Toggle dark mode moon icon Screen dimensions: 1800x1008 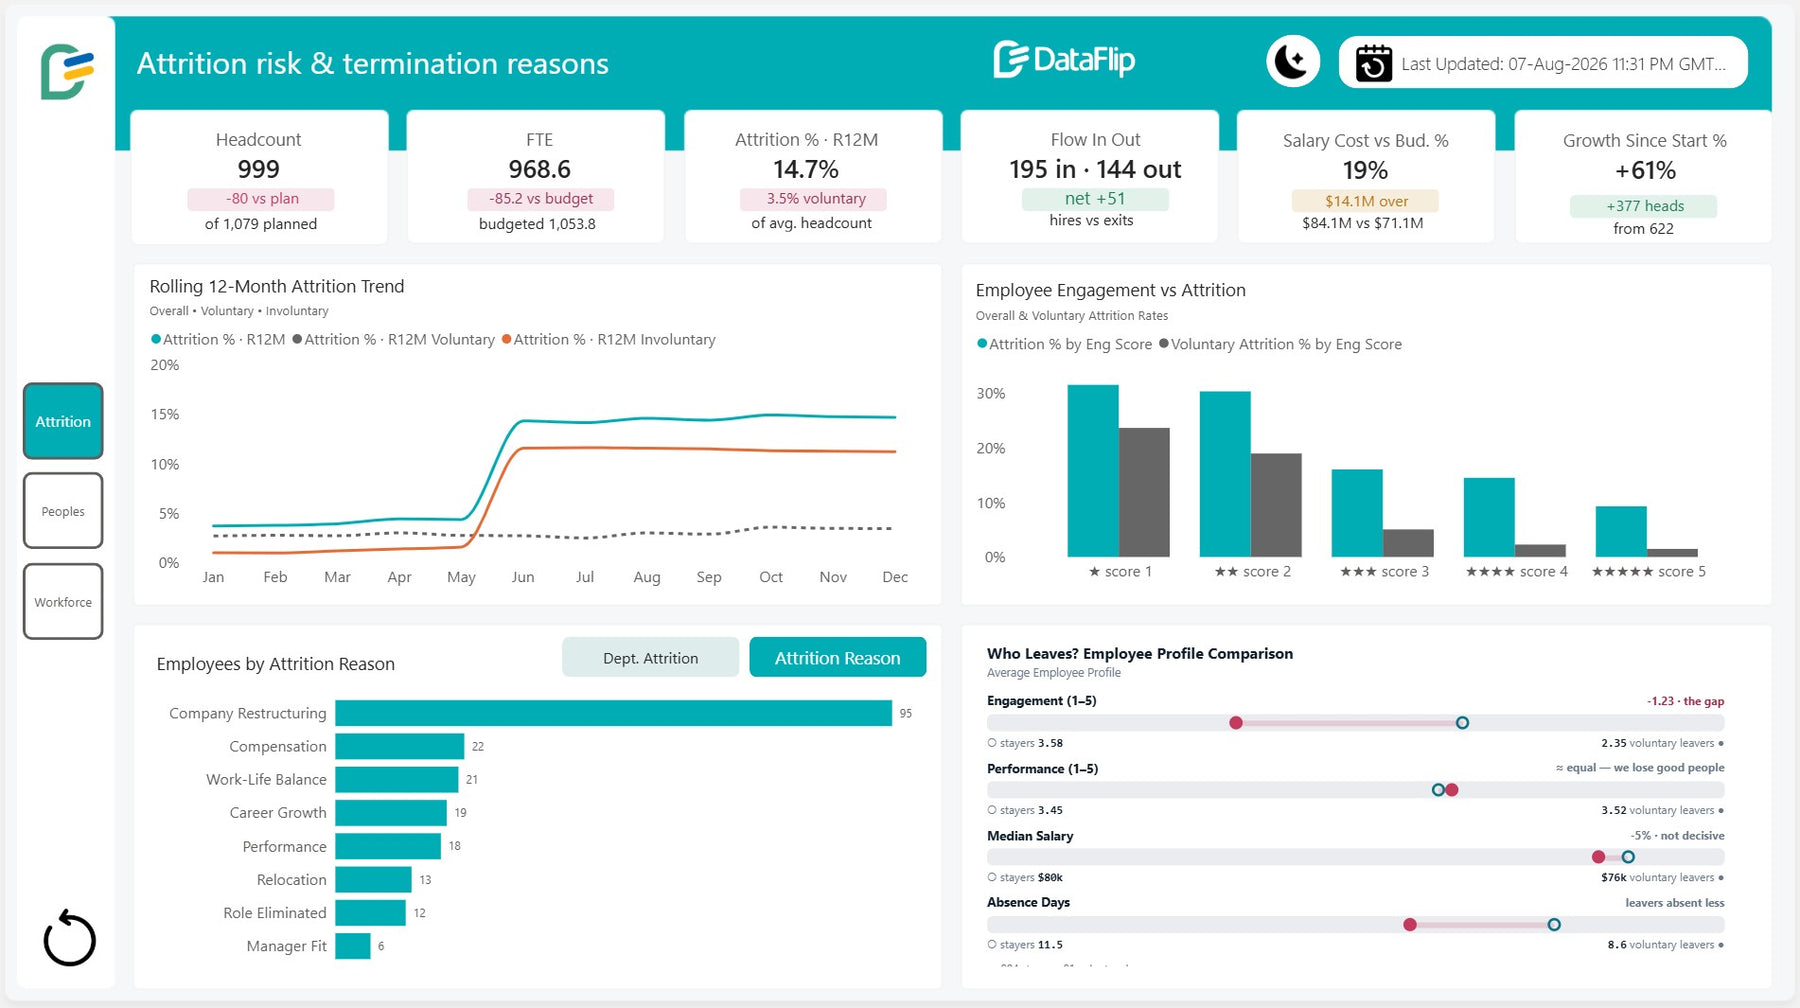click(1293, 62)
